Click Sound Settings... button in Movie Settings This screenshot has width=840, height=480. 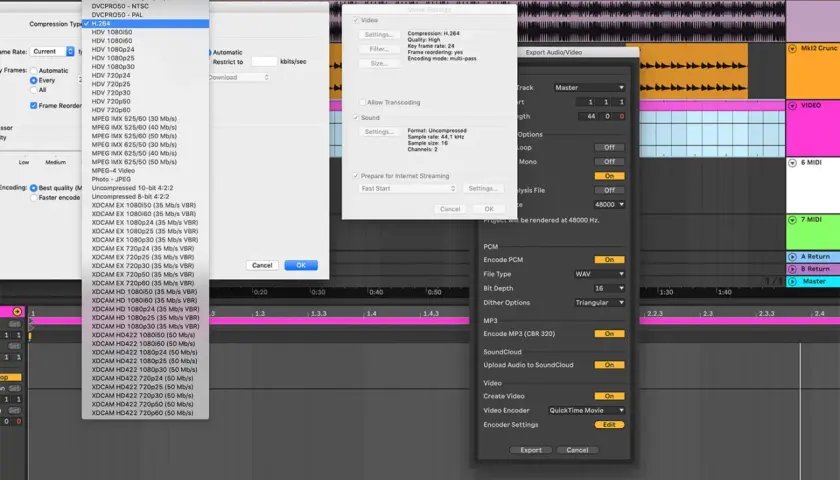click(379, 132)
